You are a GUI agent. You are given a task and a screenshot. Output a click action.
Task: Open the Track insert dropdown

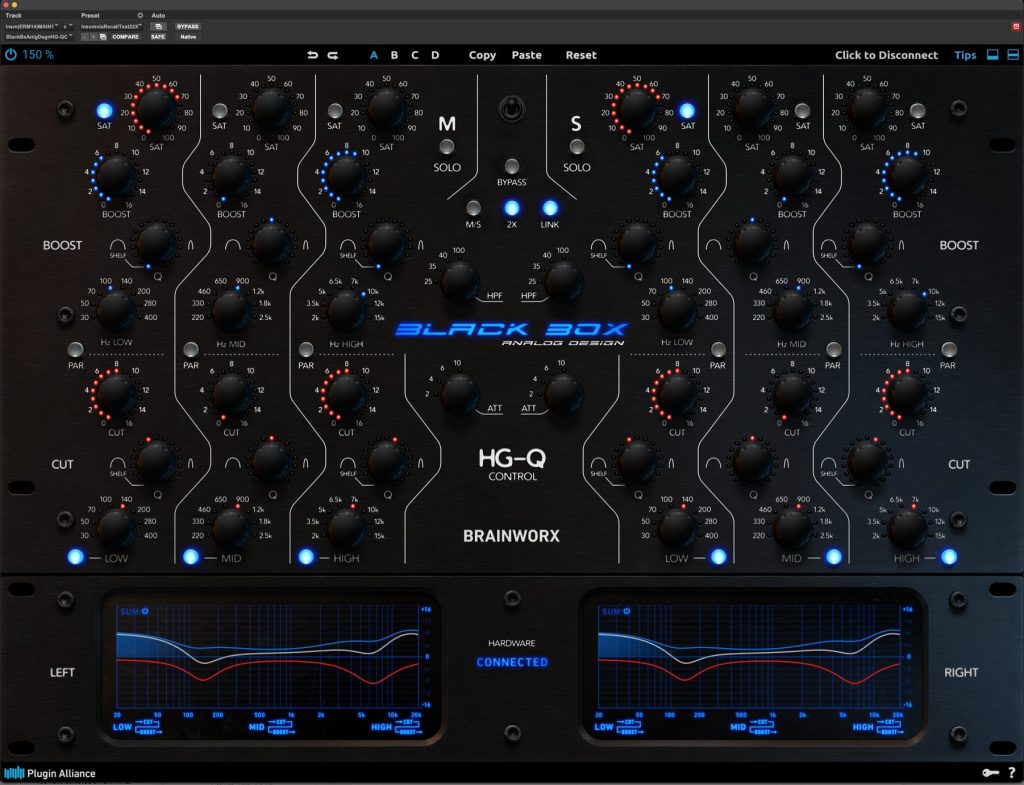pos(36,26)
